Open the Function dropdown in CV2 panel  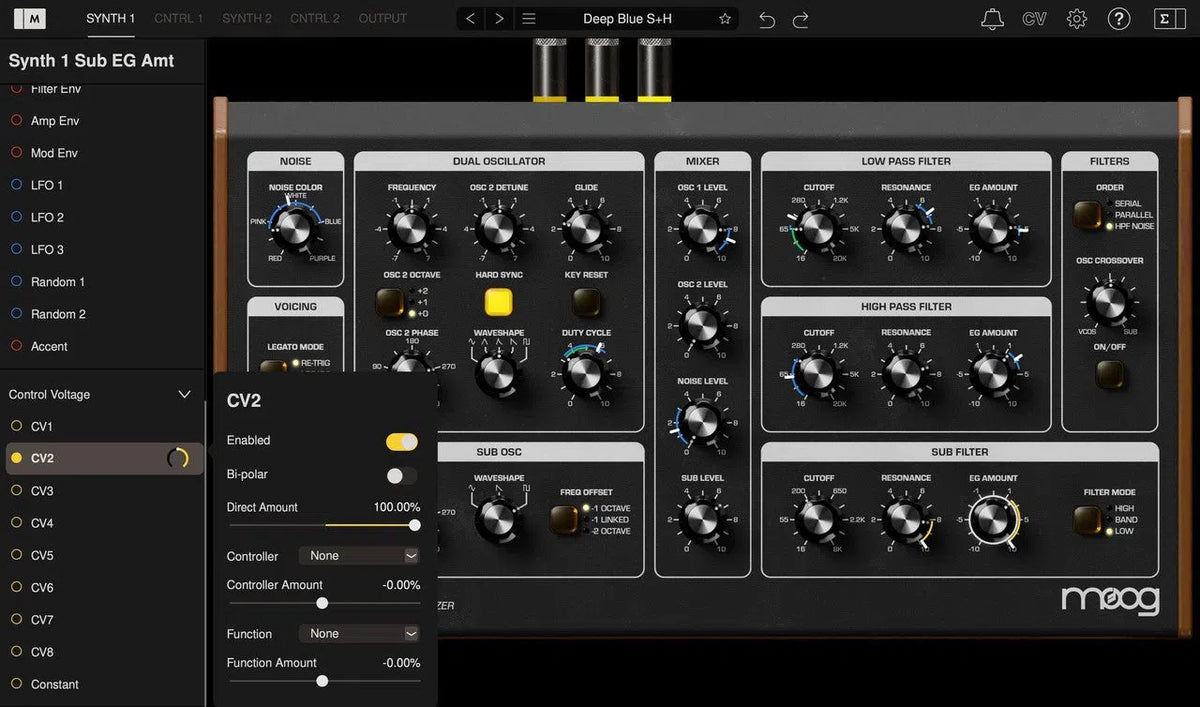point(358,633)
